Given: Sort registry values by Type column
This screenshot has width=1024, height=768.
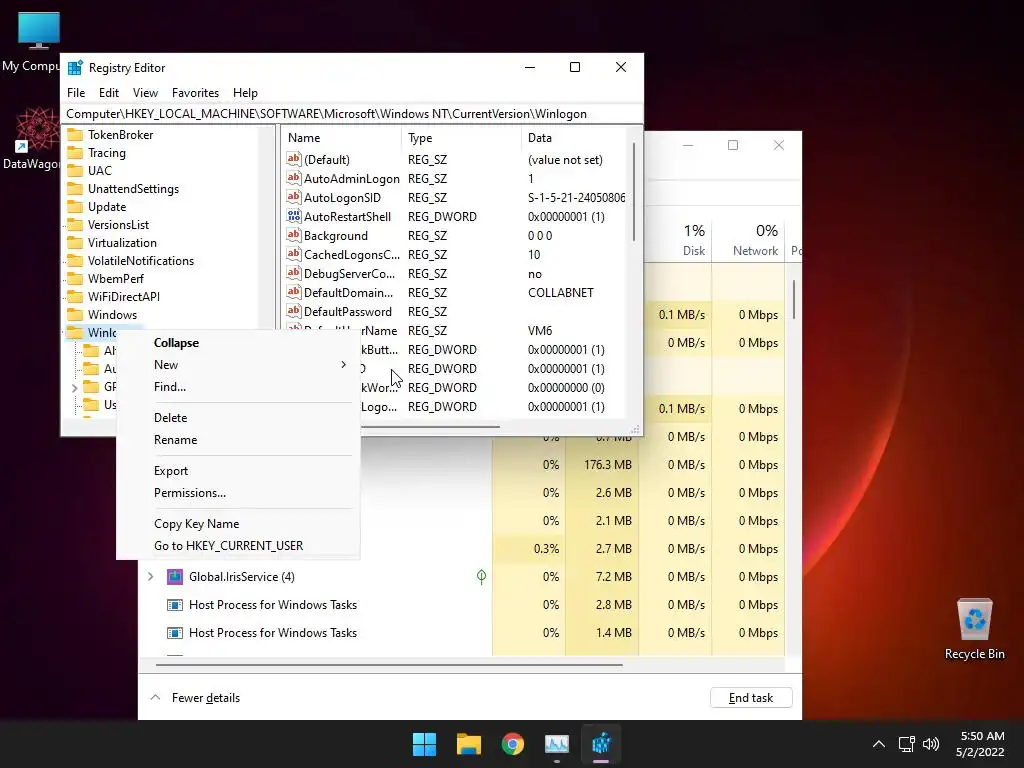Looking at the screenshot, I should [461, 138].
